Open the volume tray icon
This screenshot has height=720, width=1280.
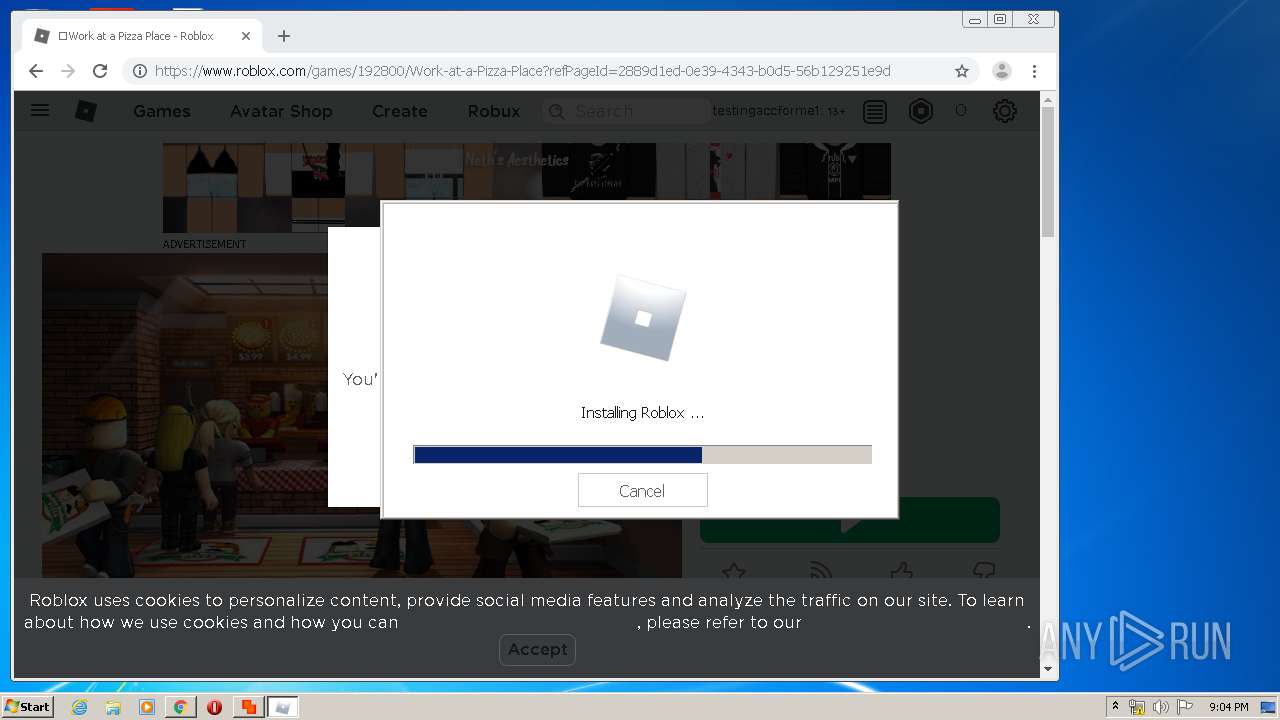click(1161, 707)
